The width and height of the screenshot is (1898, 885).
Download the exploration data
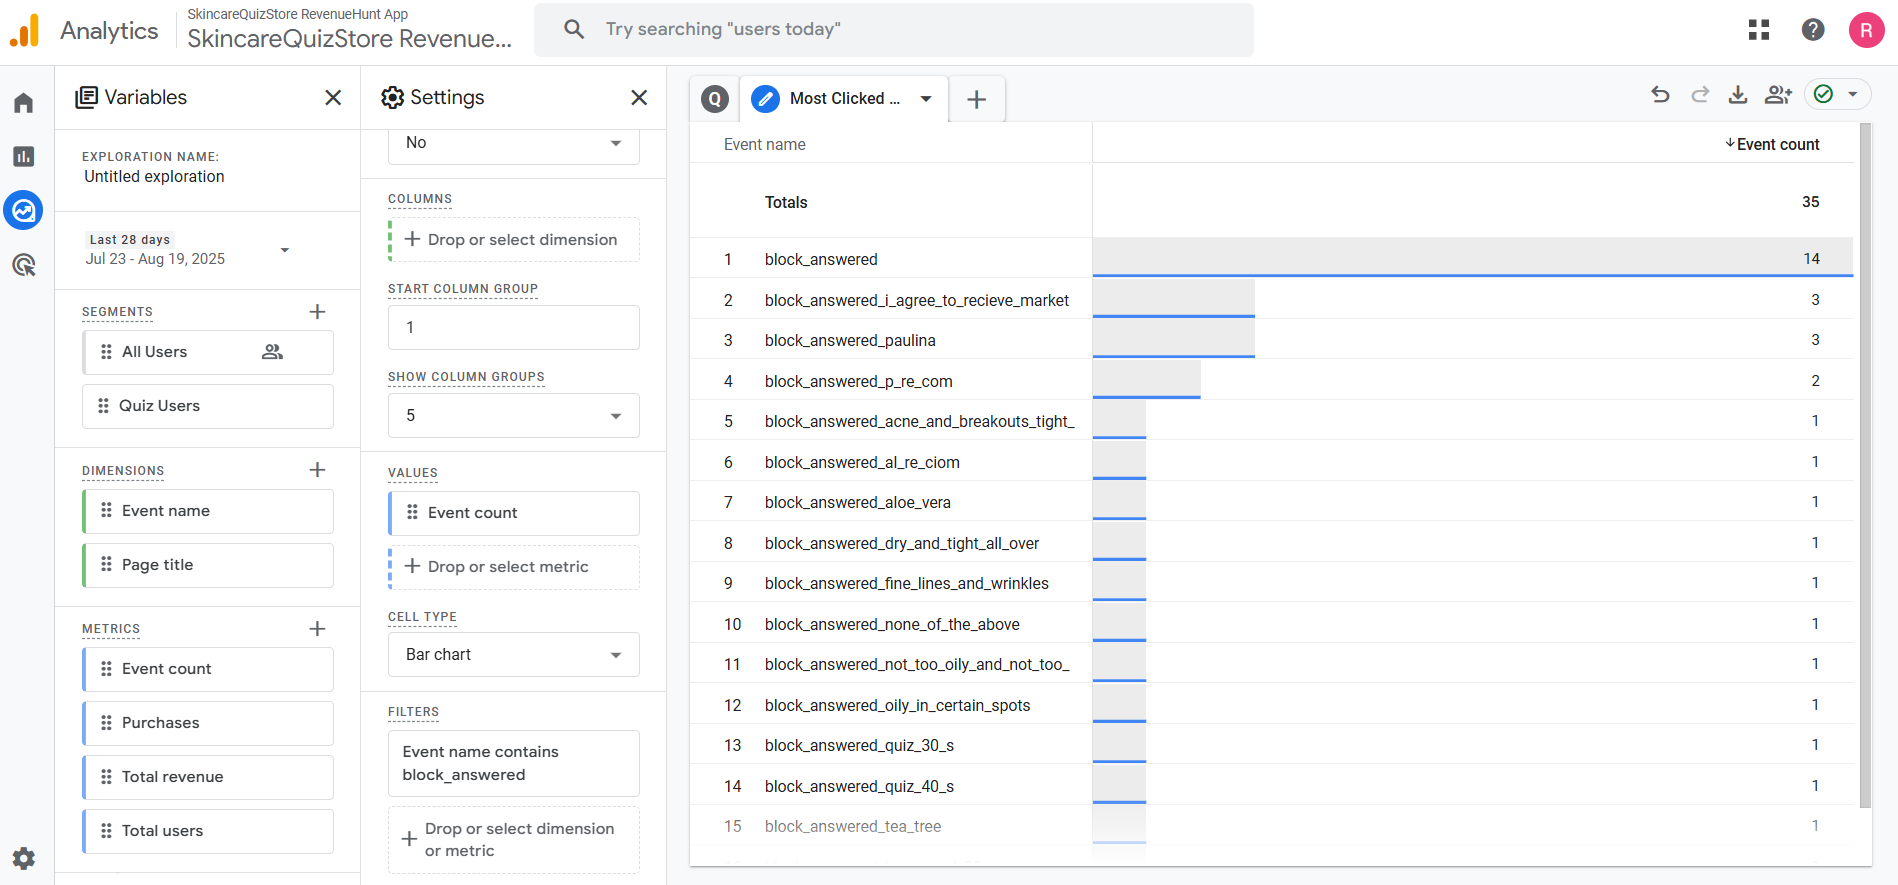1738,95
